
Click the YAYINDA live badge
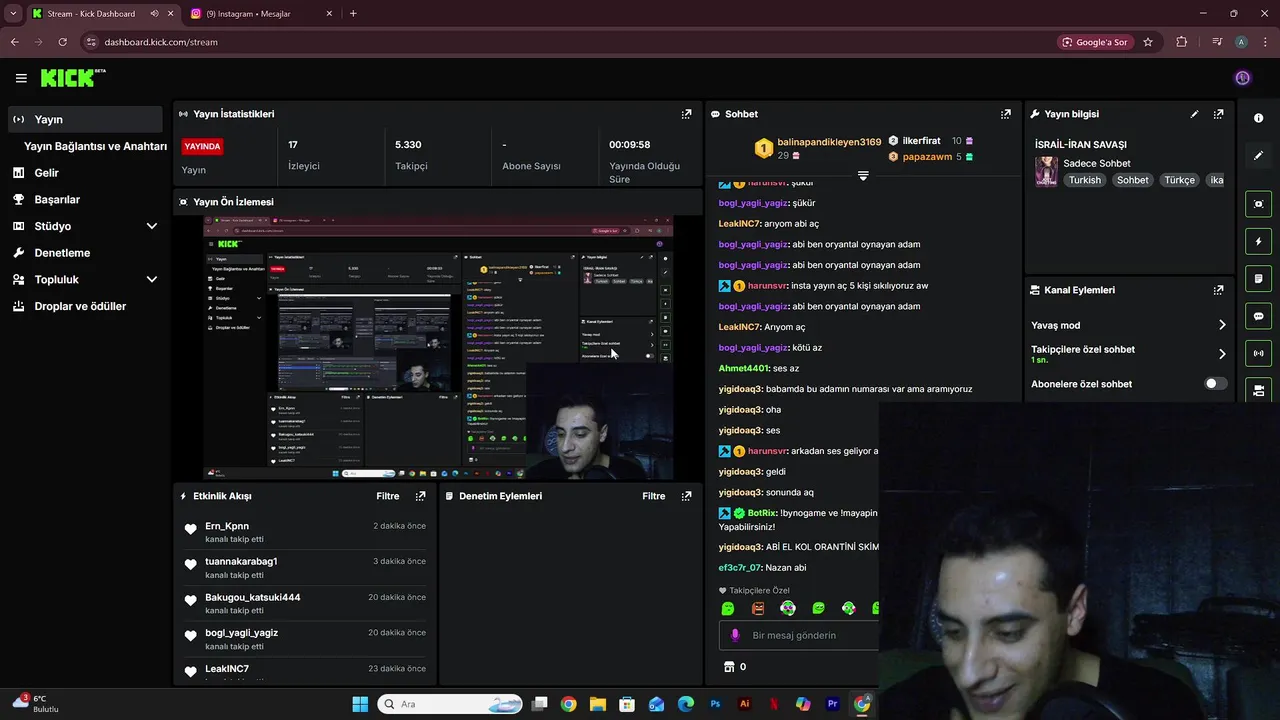click(202, 146)
